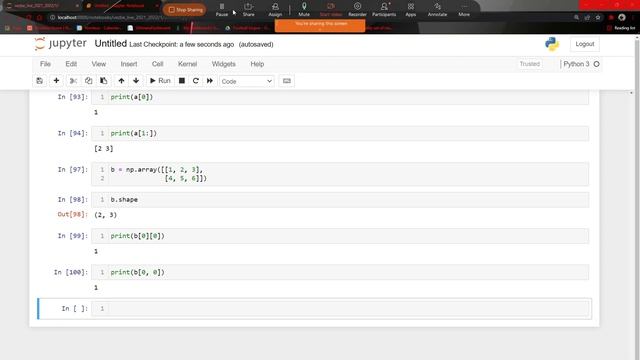Open the cell type Code dropdown
Image resolution: width=640 pixels, height=360 pixels.
[x=247, y=81]
